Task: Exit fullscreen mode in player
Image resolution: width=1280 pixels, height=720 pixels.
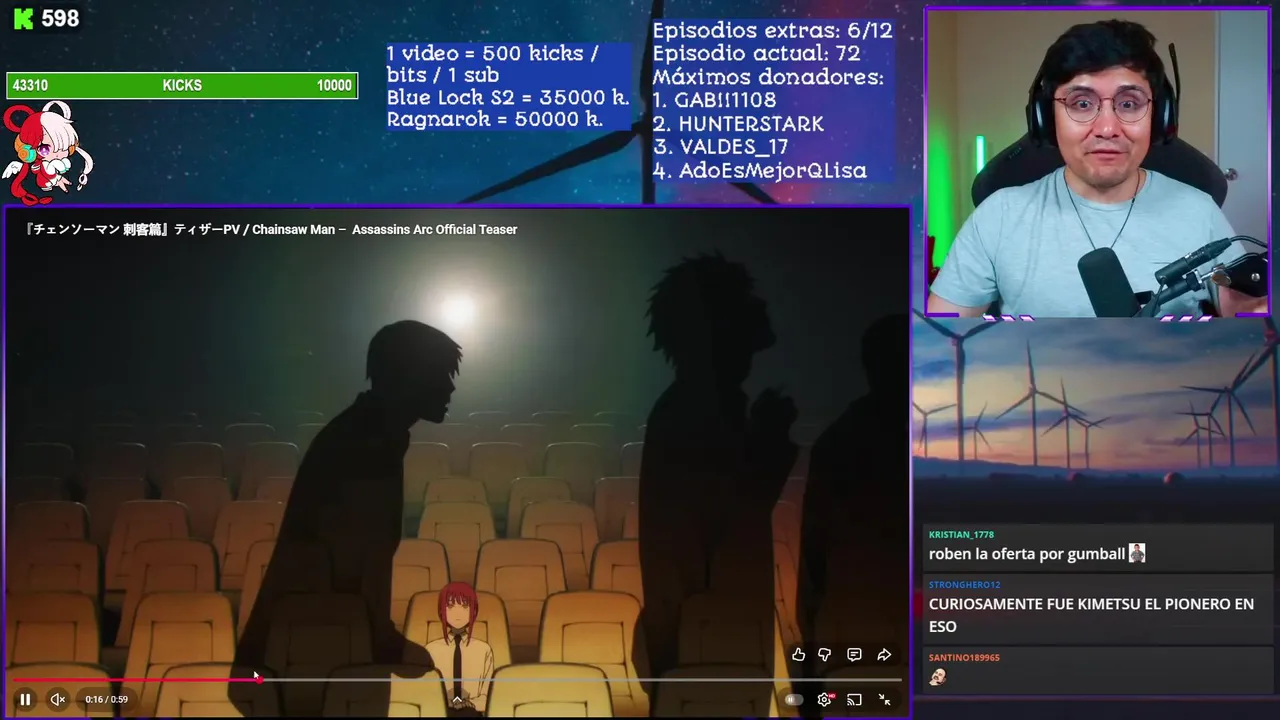Action: [x=884, y=700]
